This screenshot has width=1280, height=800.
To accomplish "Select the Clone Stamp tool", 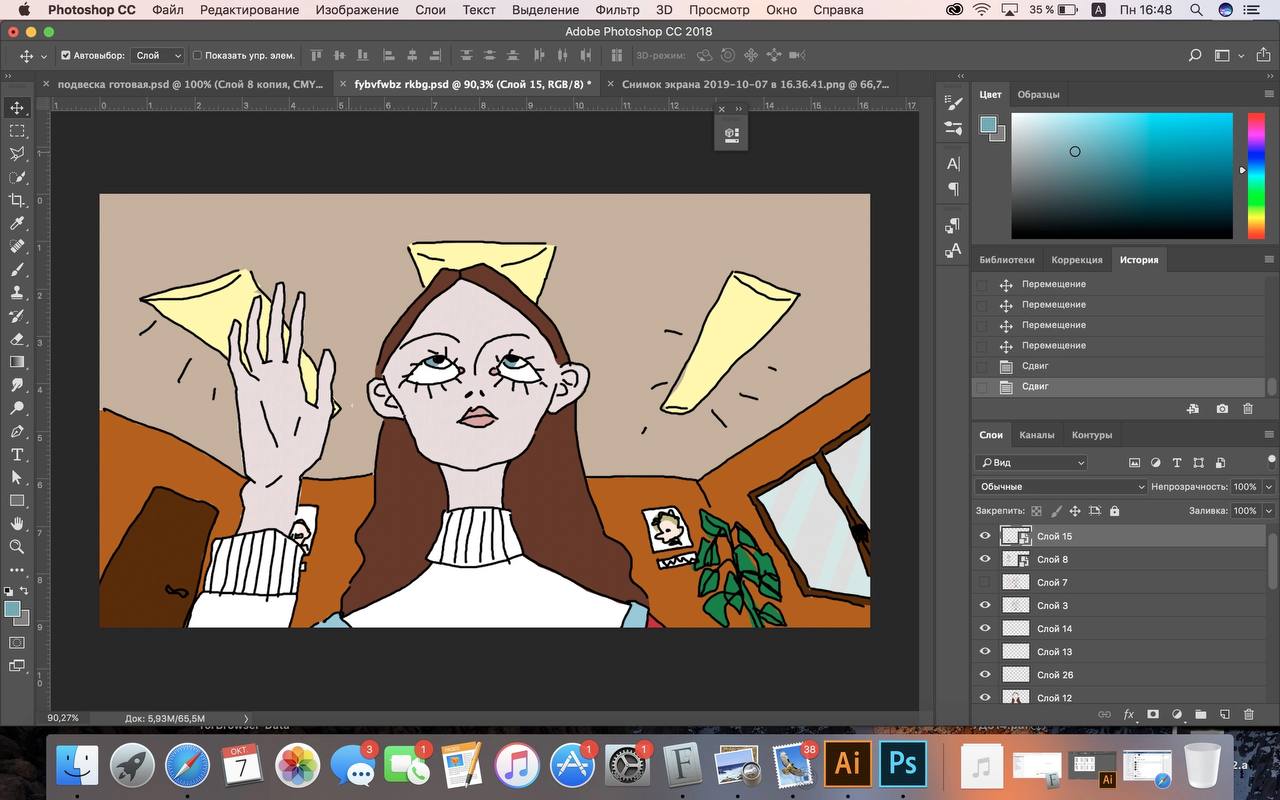I will (17, 292).
